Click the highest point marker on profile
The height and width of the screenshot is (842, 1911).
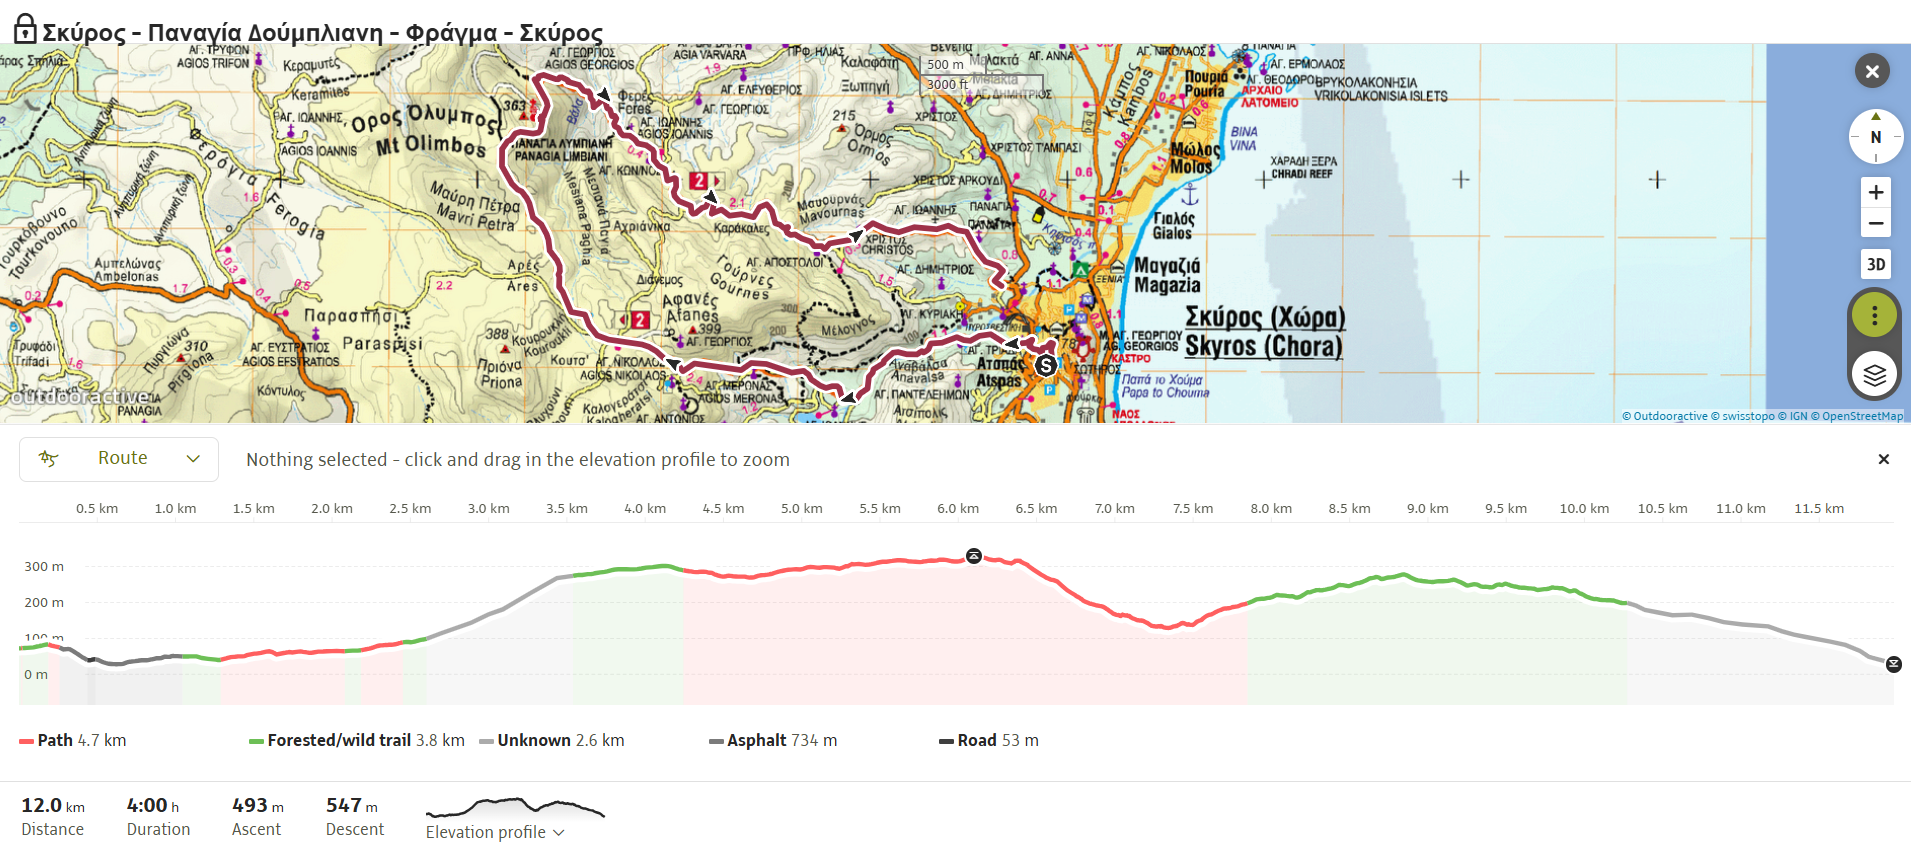[973, 556]
